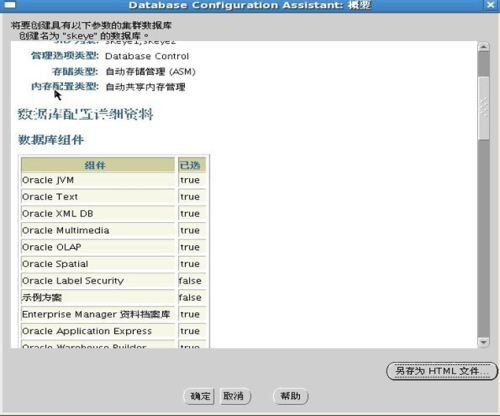Click the 管理选项类型 label
The image size is (500, 416).
tap(65, 55)
